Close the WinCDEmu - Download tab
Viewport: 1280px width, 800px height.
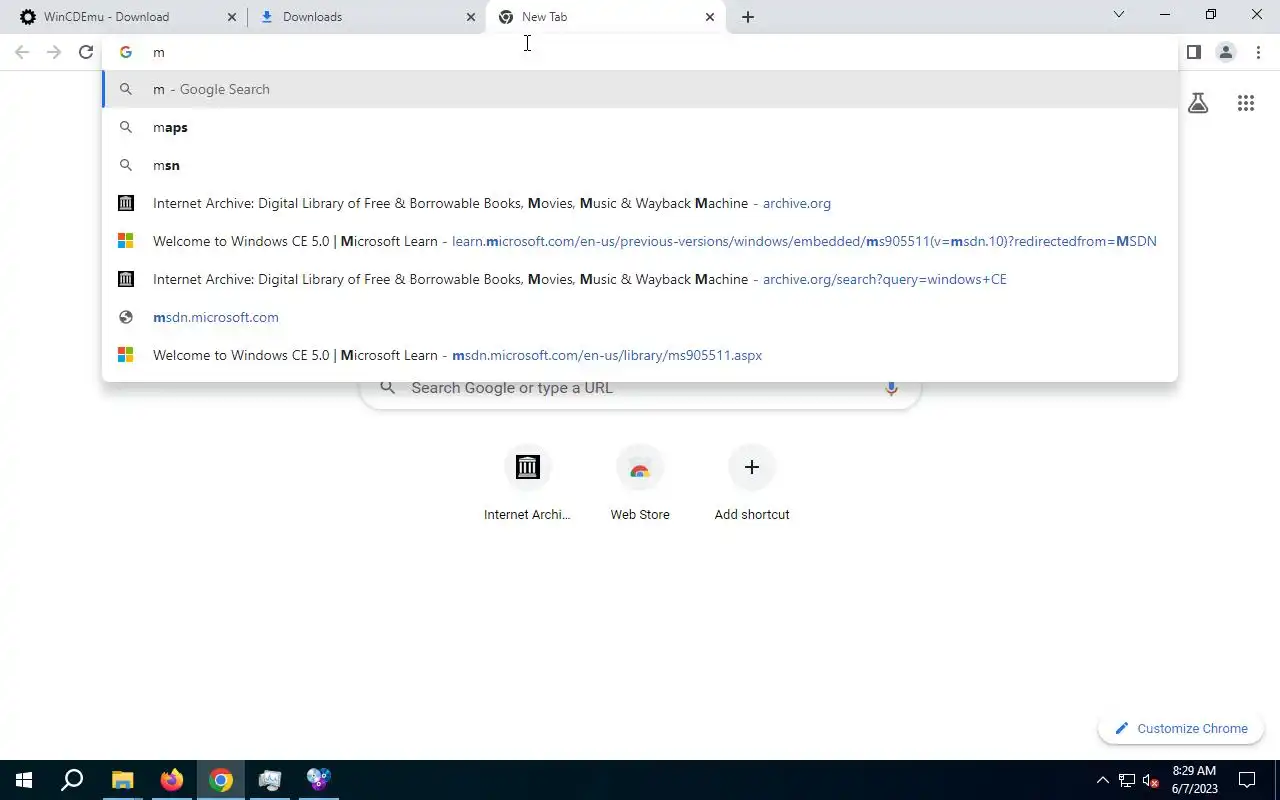(232, 17)
